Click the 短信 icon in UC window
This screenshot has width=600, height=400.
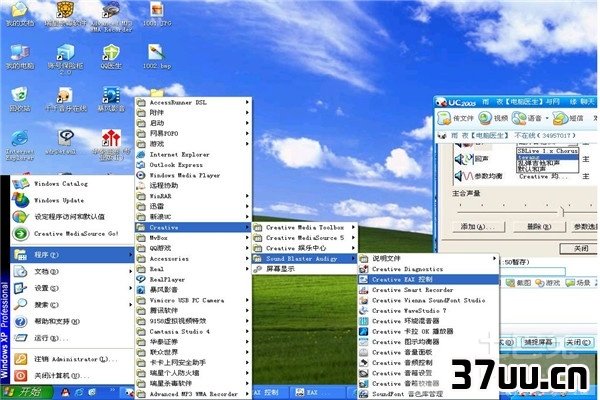click(560, 118)
